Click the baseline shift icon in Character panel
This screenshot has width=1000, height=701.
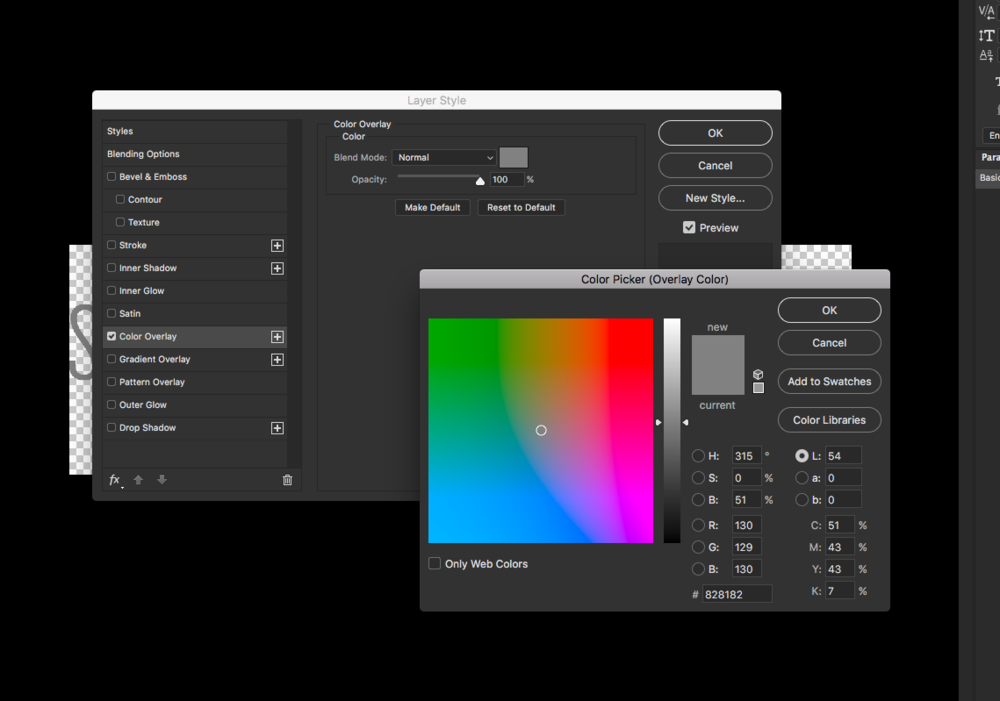click(985, 56)
